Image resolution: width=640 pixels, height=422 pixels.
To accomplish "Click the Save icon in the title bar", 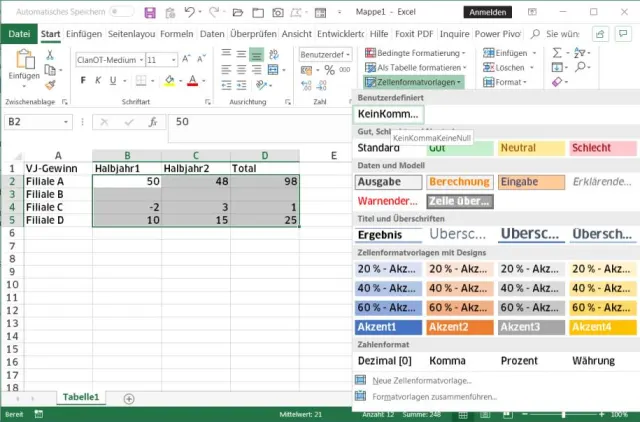I will tap(150, 13).
